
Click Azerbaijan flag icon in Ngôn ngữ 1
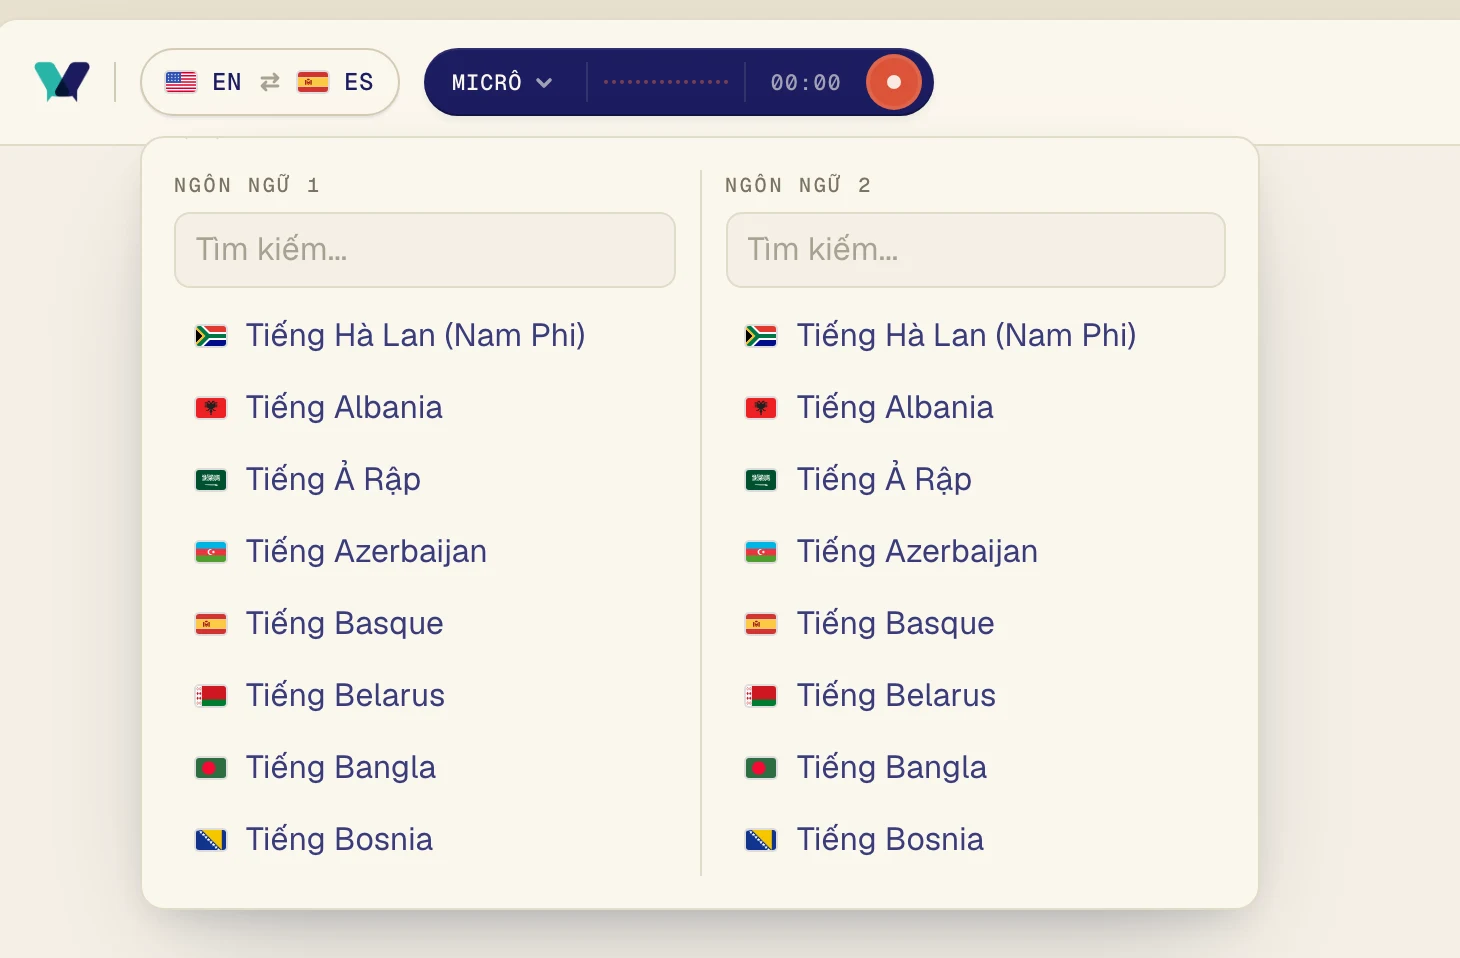click(211, 552)
